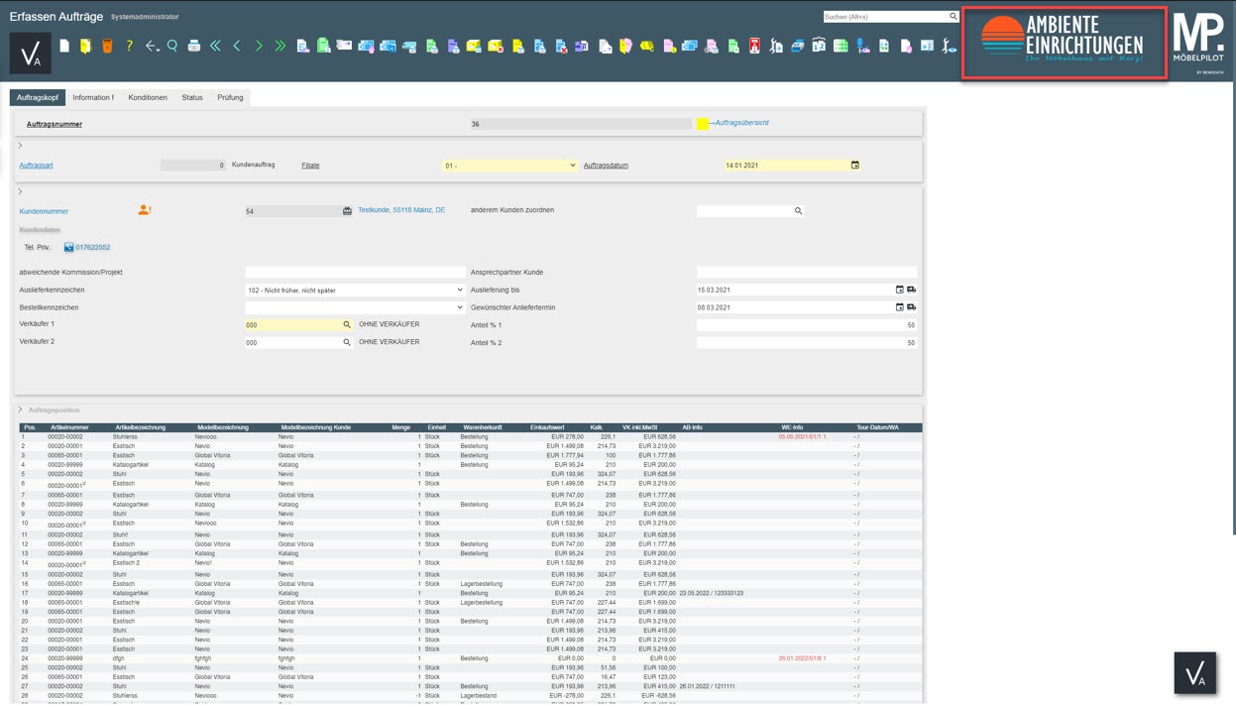Open the Auftragsübersicht link
1236x705 pixels.
click(741, 123)
